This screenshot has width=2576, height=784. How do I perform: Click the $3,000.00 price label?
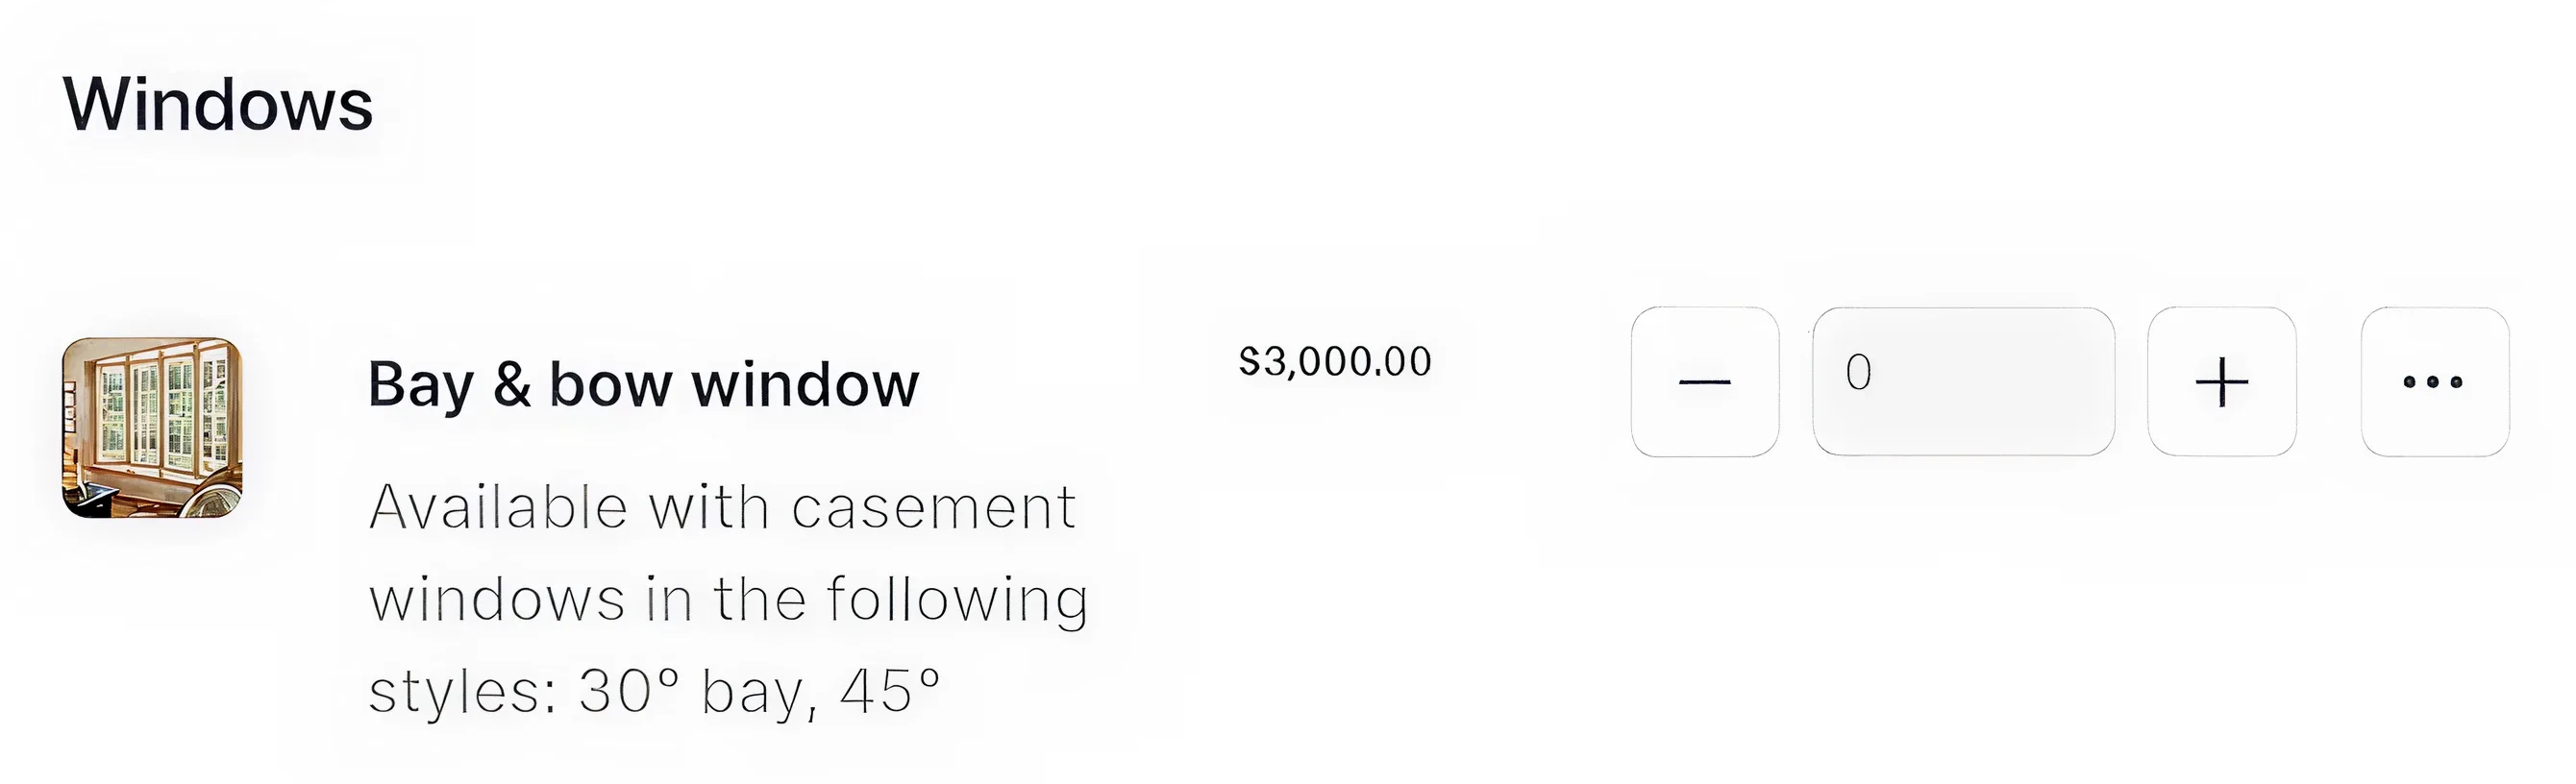[x=1334, y=362]
